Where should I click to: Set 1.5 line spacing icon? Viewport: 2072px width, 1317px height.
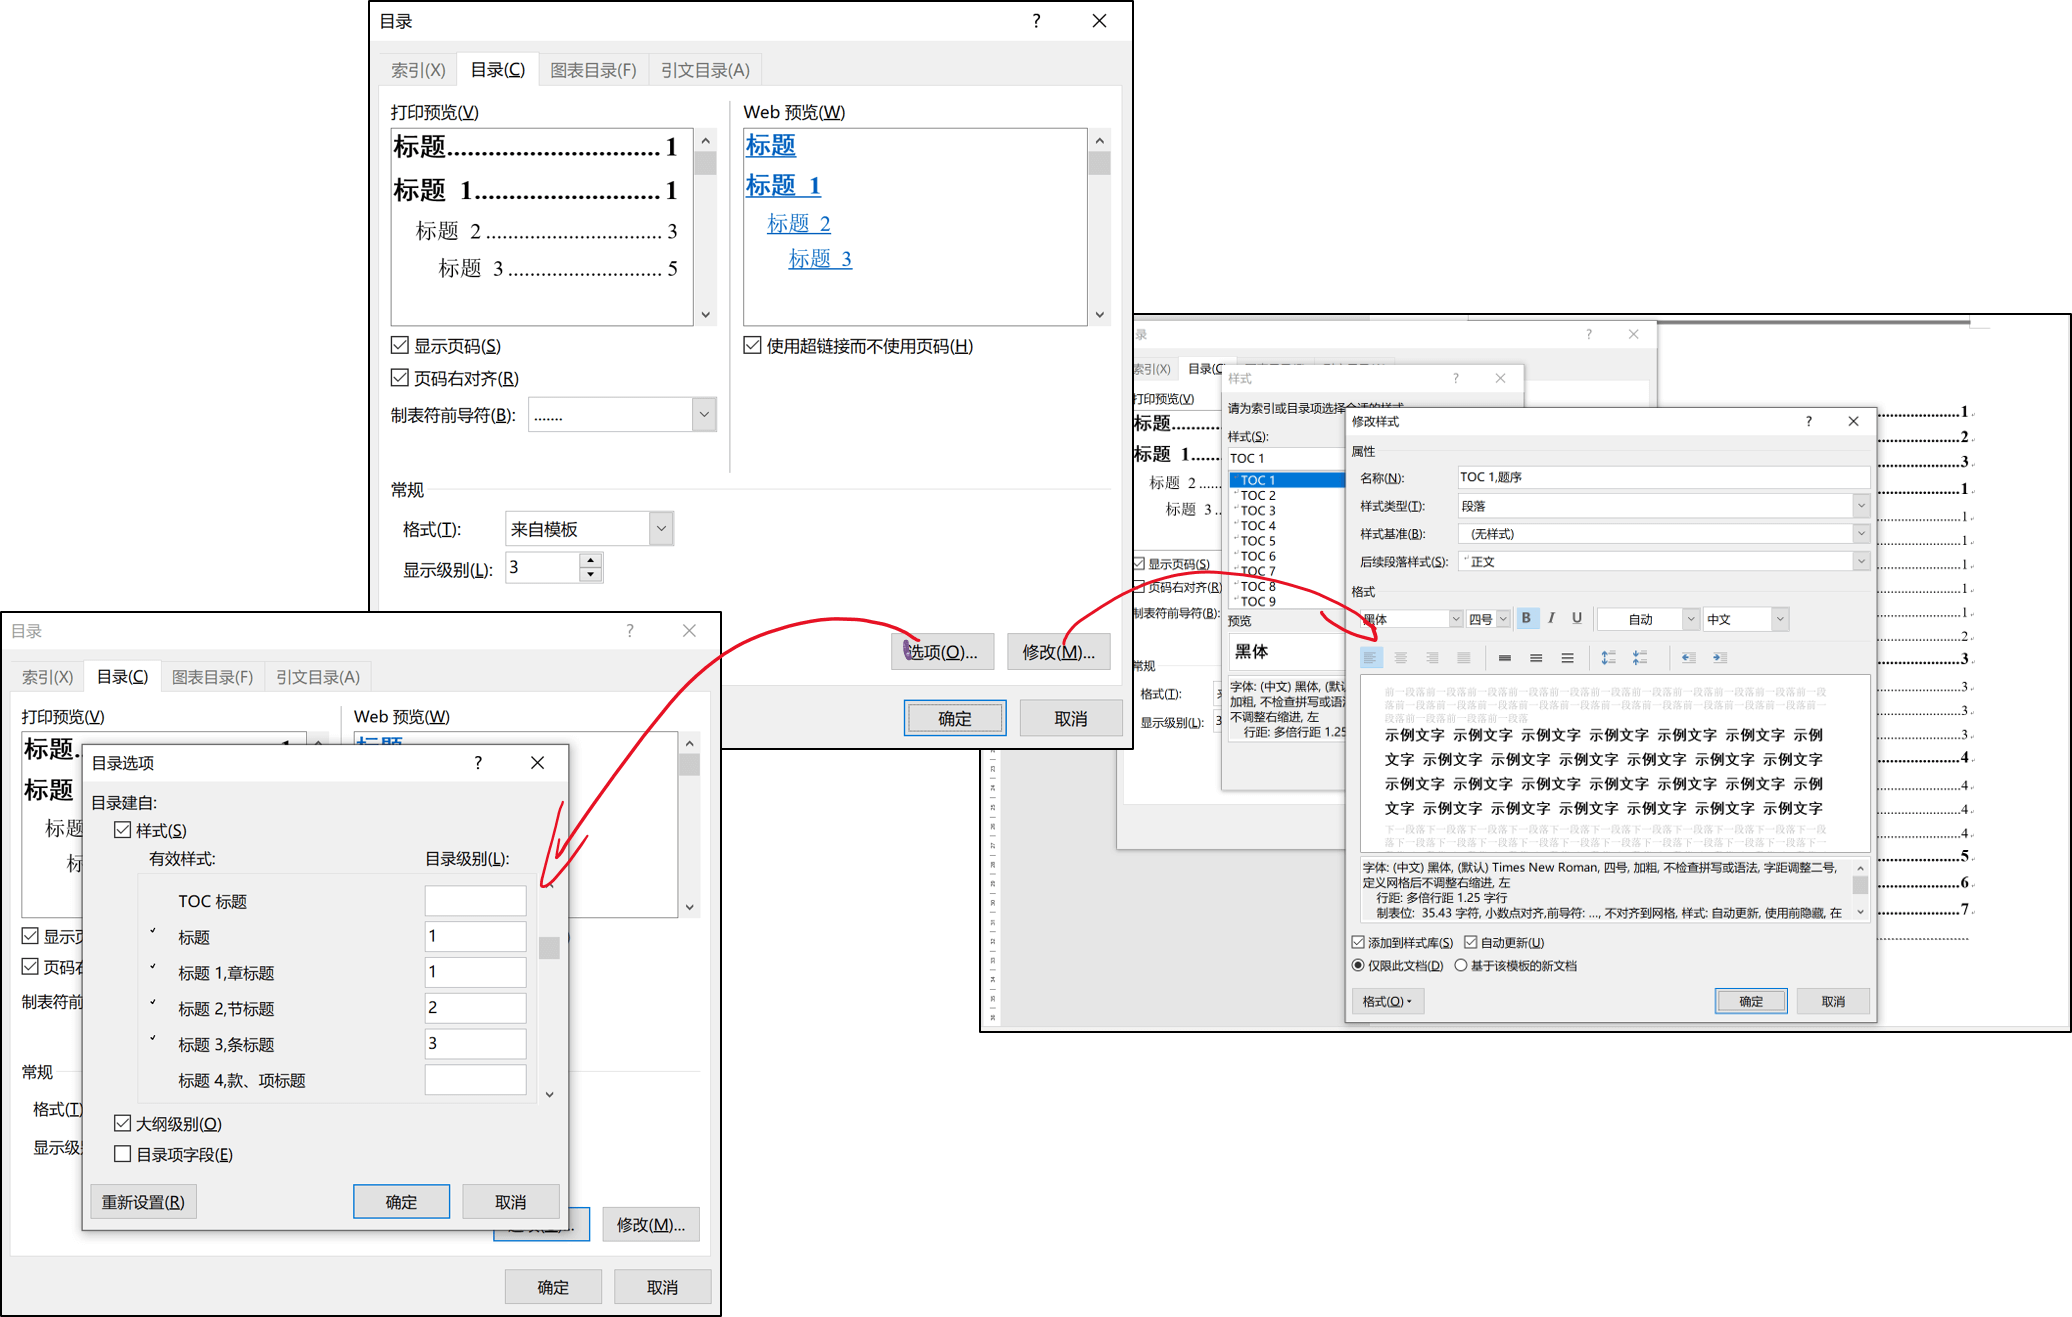[1536, 657]
